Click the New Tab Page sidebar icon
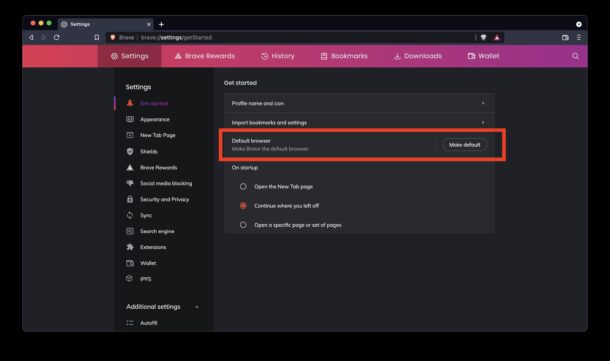Image resolution: width=610 pixels, height=361 pixels. pos(130,135)
